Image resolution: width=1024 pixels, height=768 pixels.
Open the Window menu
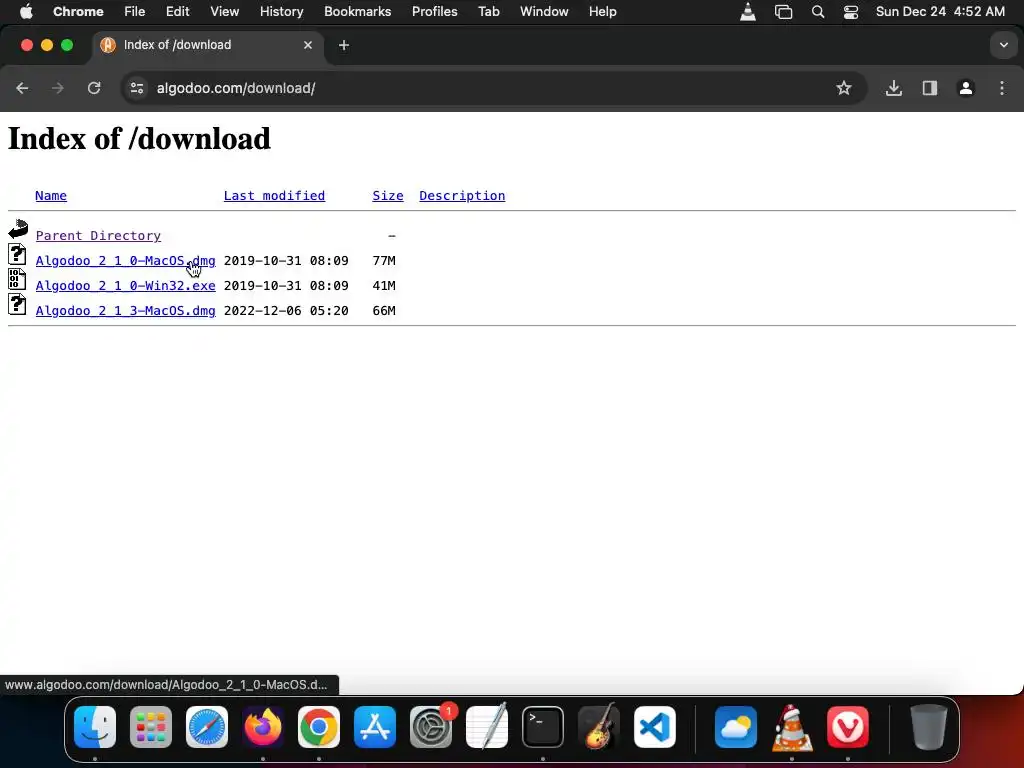[x=544, y=12]
